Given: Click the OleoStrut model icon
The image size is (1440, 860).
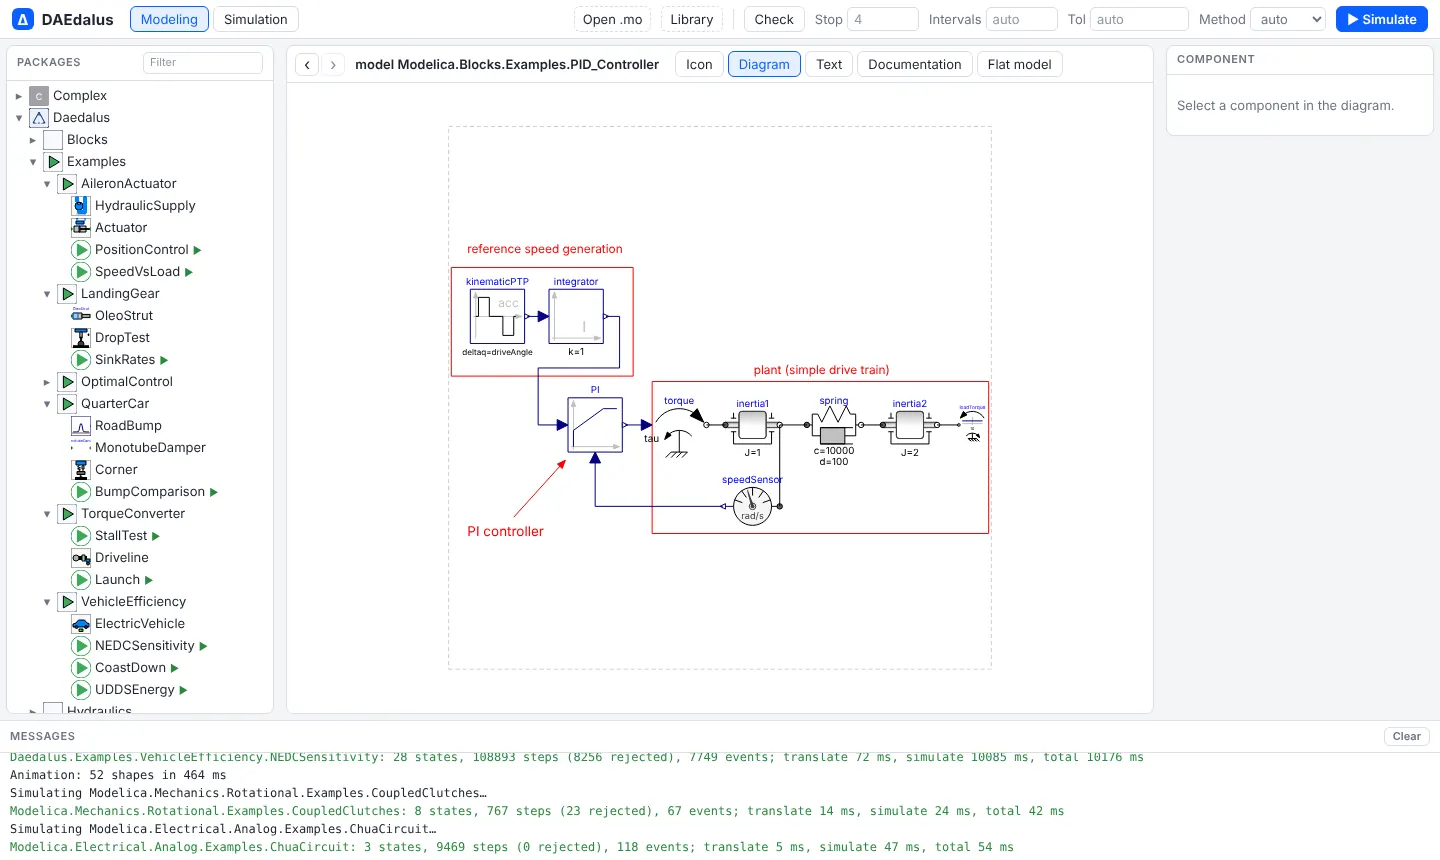Looking at the screenshot, I should pos(81,316).
